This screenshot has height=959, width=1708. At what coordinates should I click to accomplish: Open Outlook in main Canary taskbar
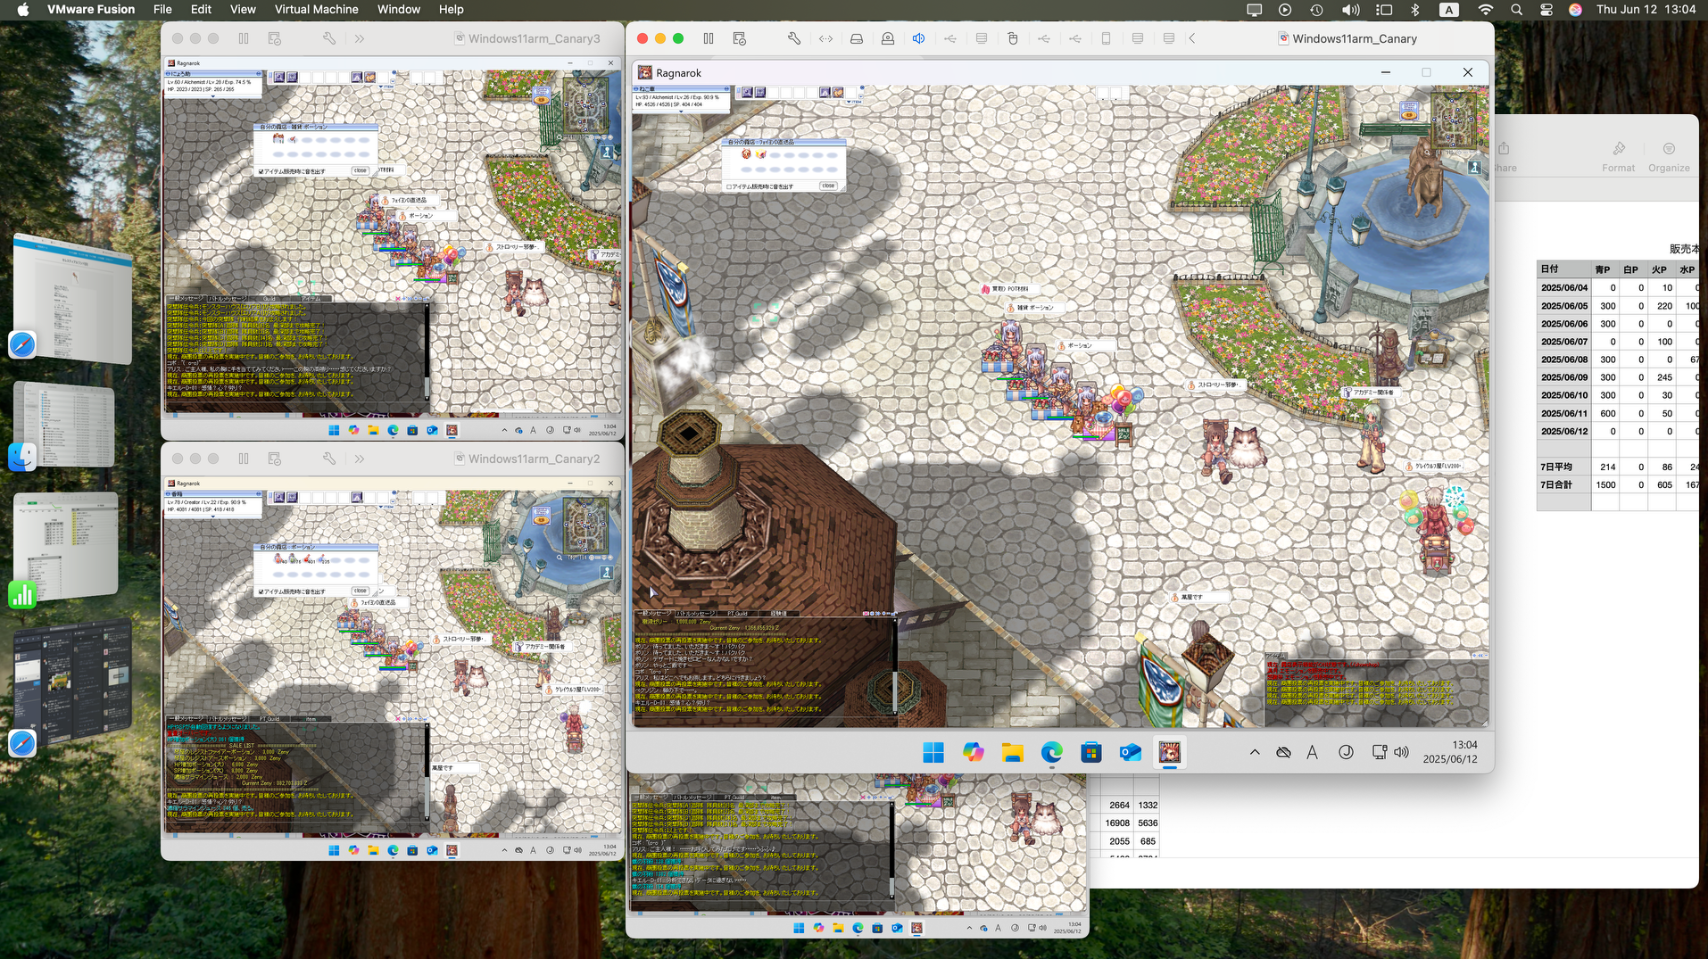pyautogui.click(x=1130, y=752)
